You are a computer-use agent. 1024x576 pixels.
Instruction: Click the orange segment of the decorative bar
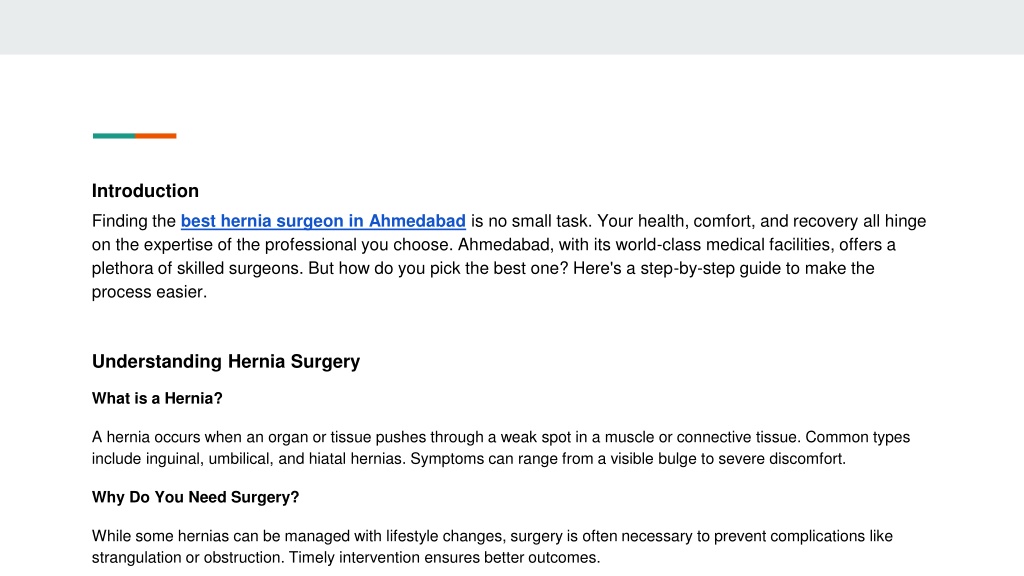156,136
